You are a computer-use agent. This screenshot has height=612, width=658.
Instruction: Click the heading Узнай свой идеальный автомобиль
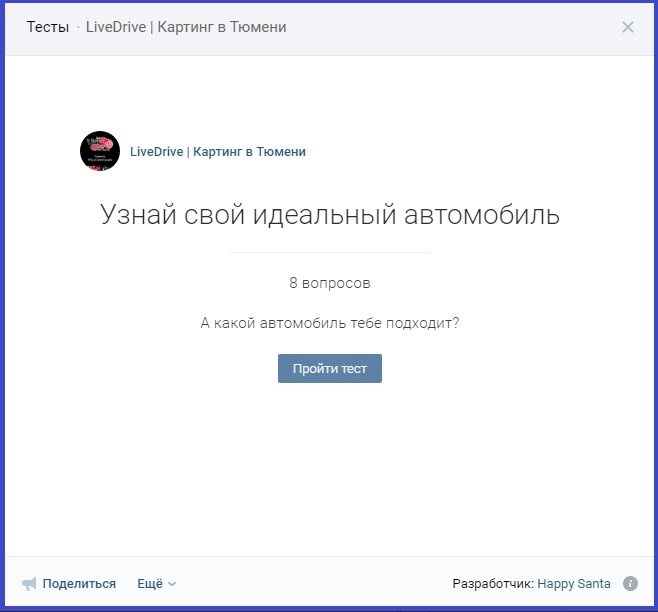330,214
